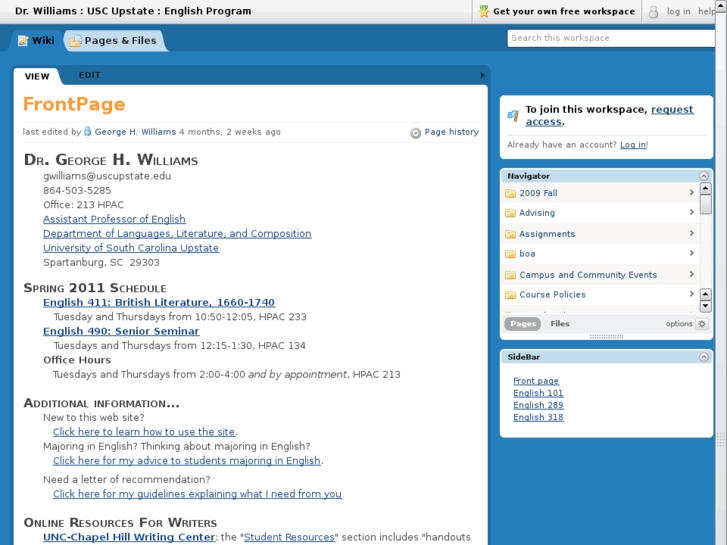Viewport: 727px width, 545px height.
Task: Expand the Assignments folder arrow
Action: pos(691,233)
